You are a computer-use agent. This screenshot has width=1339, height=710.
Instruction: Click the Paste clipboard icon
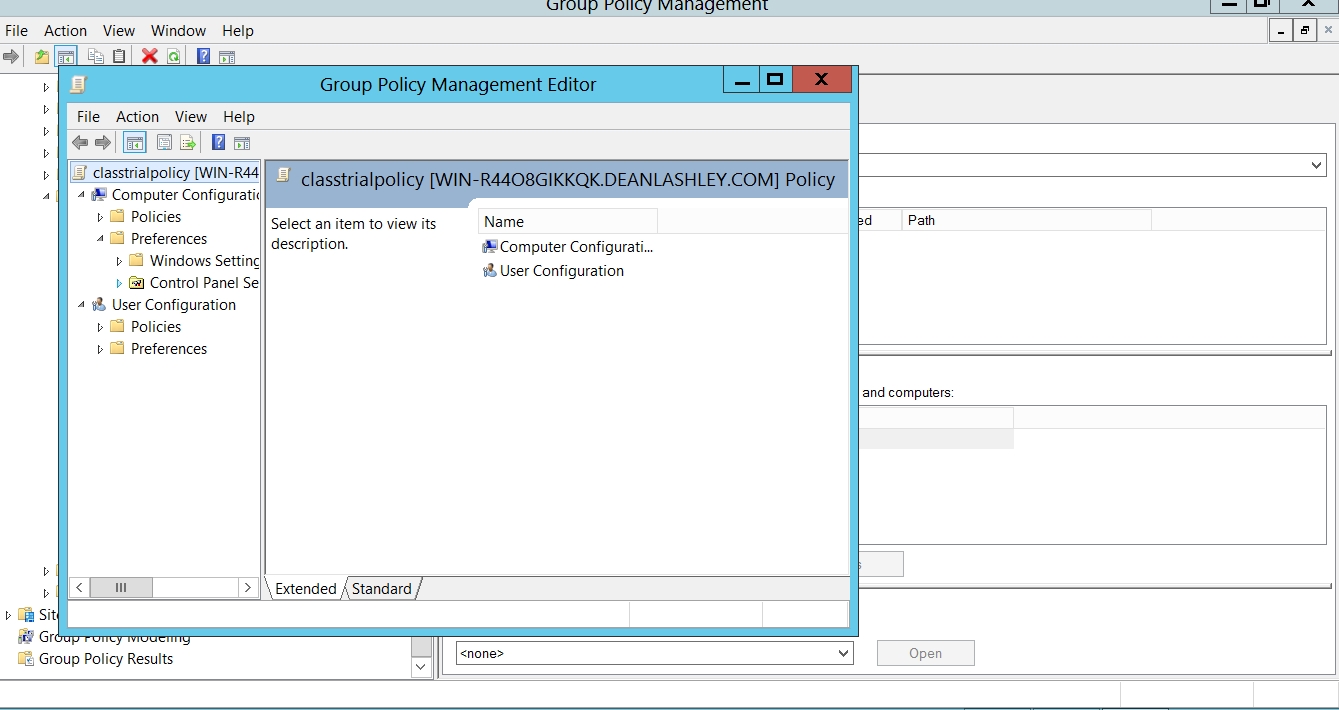[119, 56]
